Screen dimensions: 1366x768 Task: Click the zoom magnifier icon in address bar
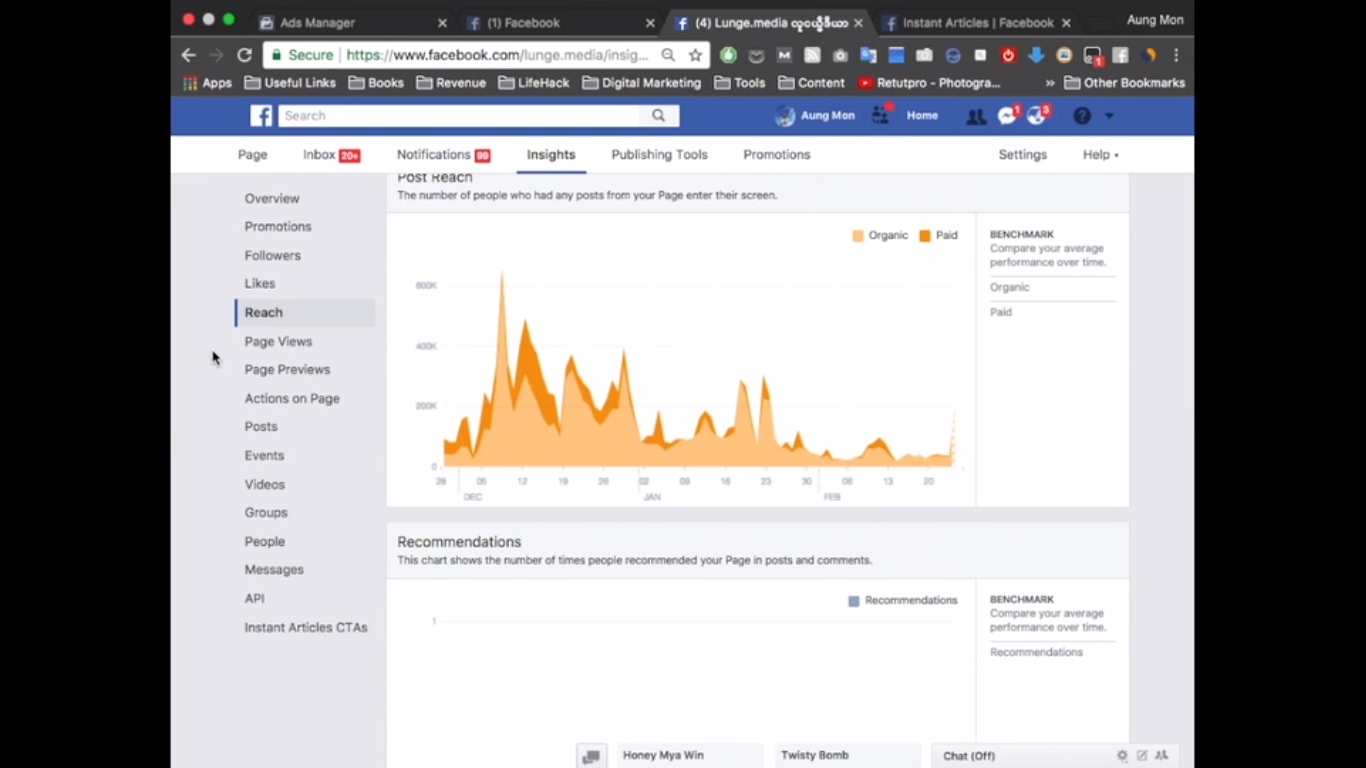(x=668, y=55)
